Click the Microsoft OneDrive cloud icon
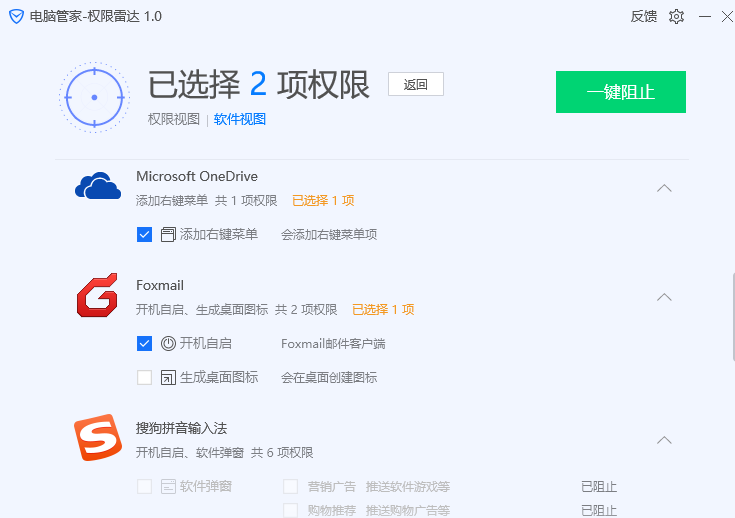The width and height of the screenshot is (735, 518). [x=98, y=186]
